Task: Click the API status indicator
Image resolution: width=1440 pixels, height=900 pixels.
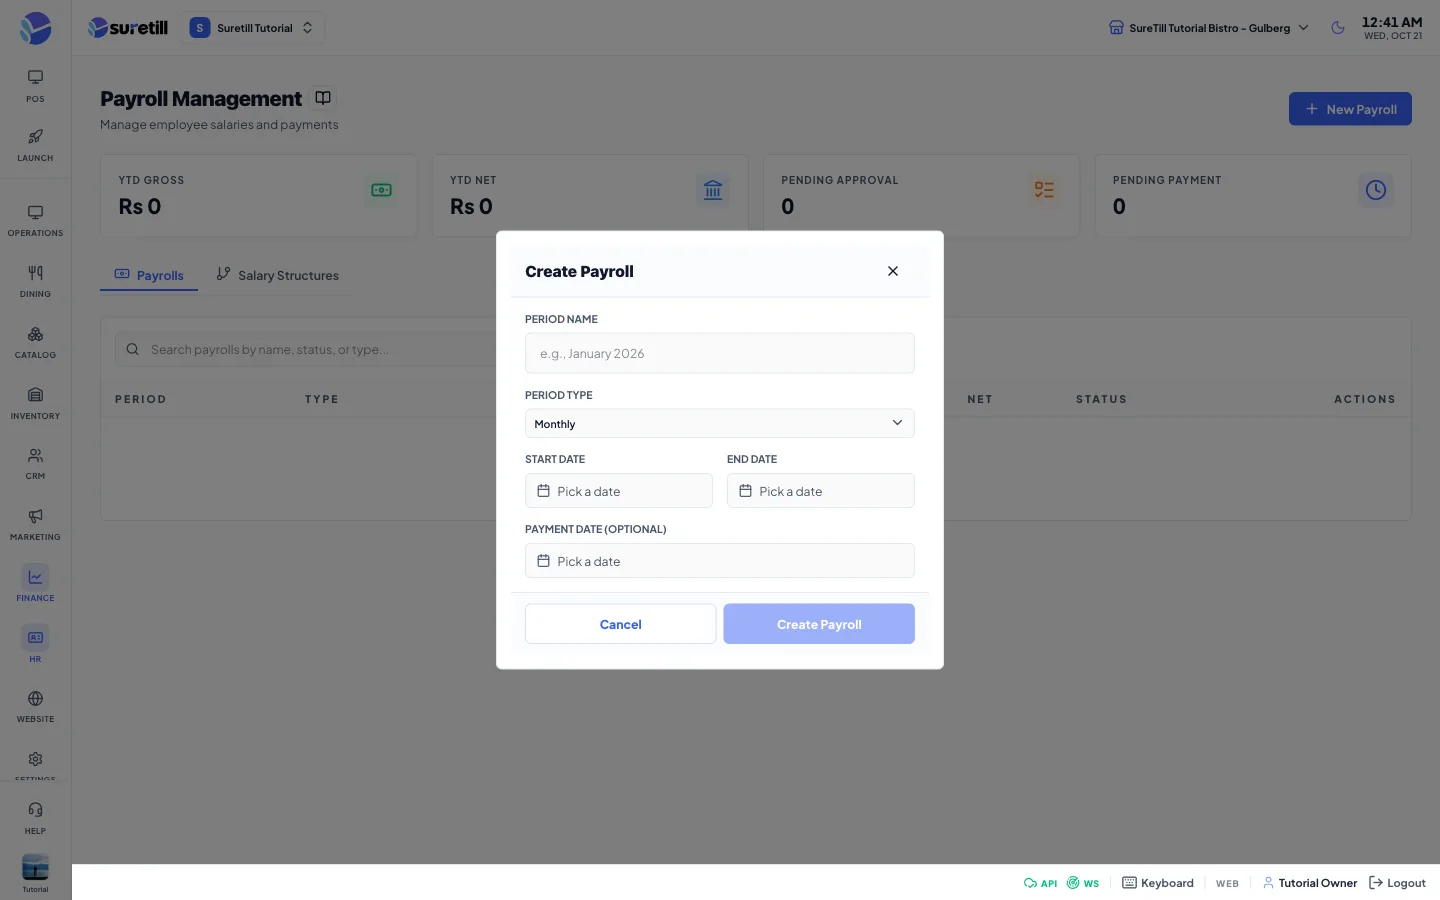Action: (x=1040, y=883)
